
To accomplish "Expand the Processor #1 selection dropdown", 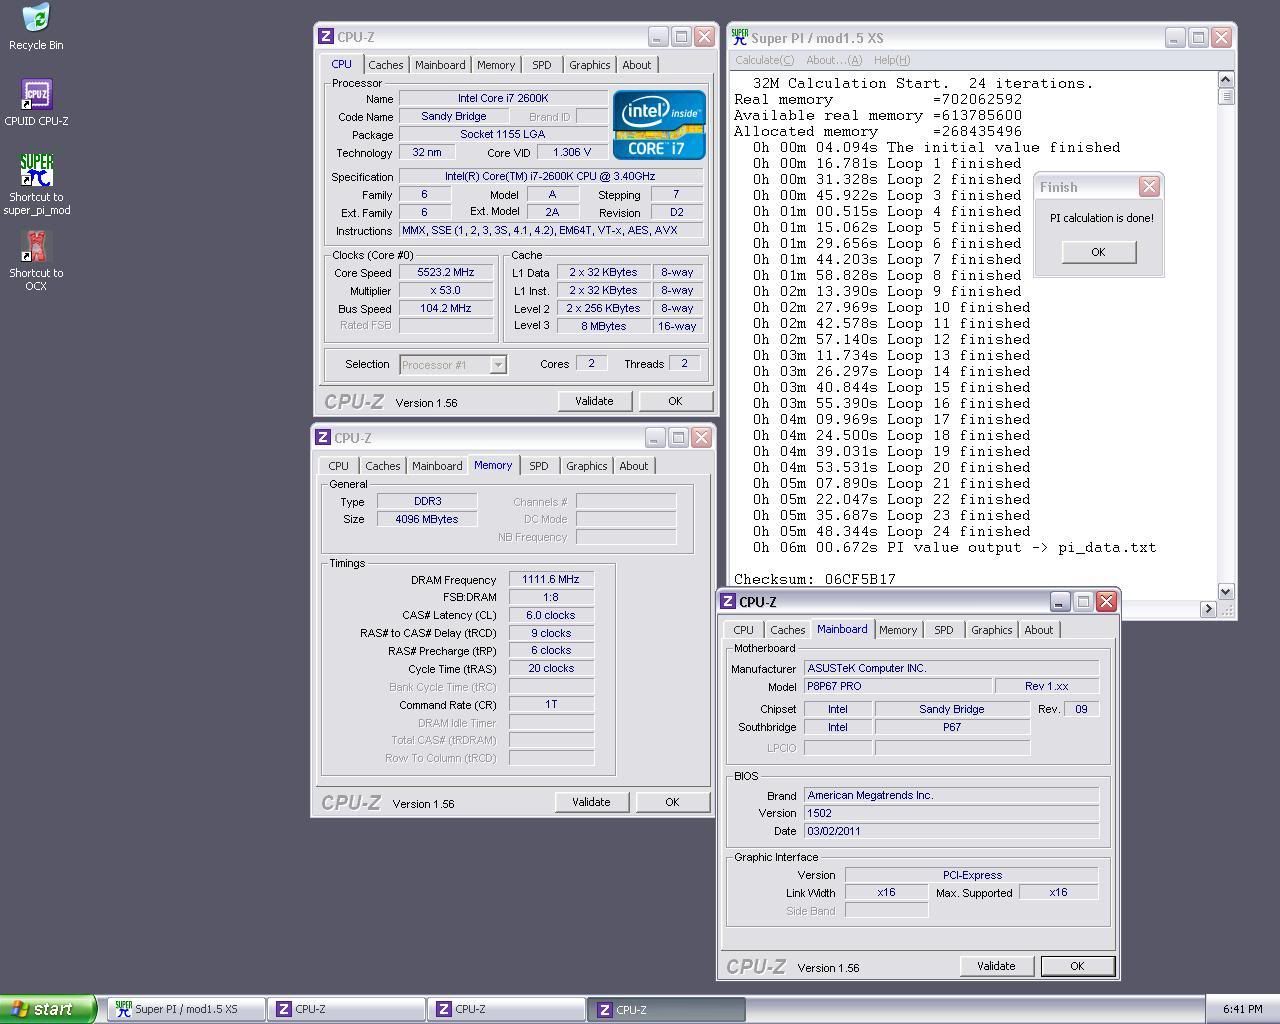I will click(x=497, y=365).
